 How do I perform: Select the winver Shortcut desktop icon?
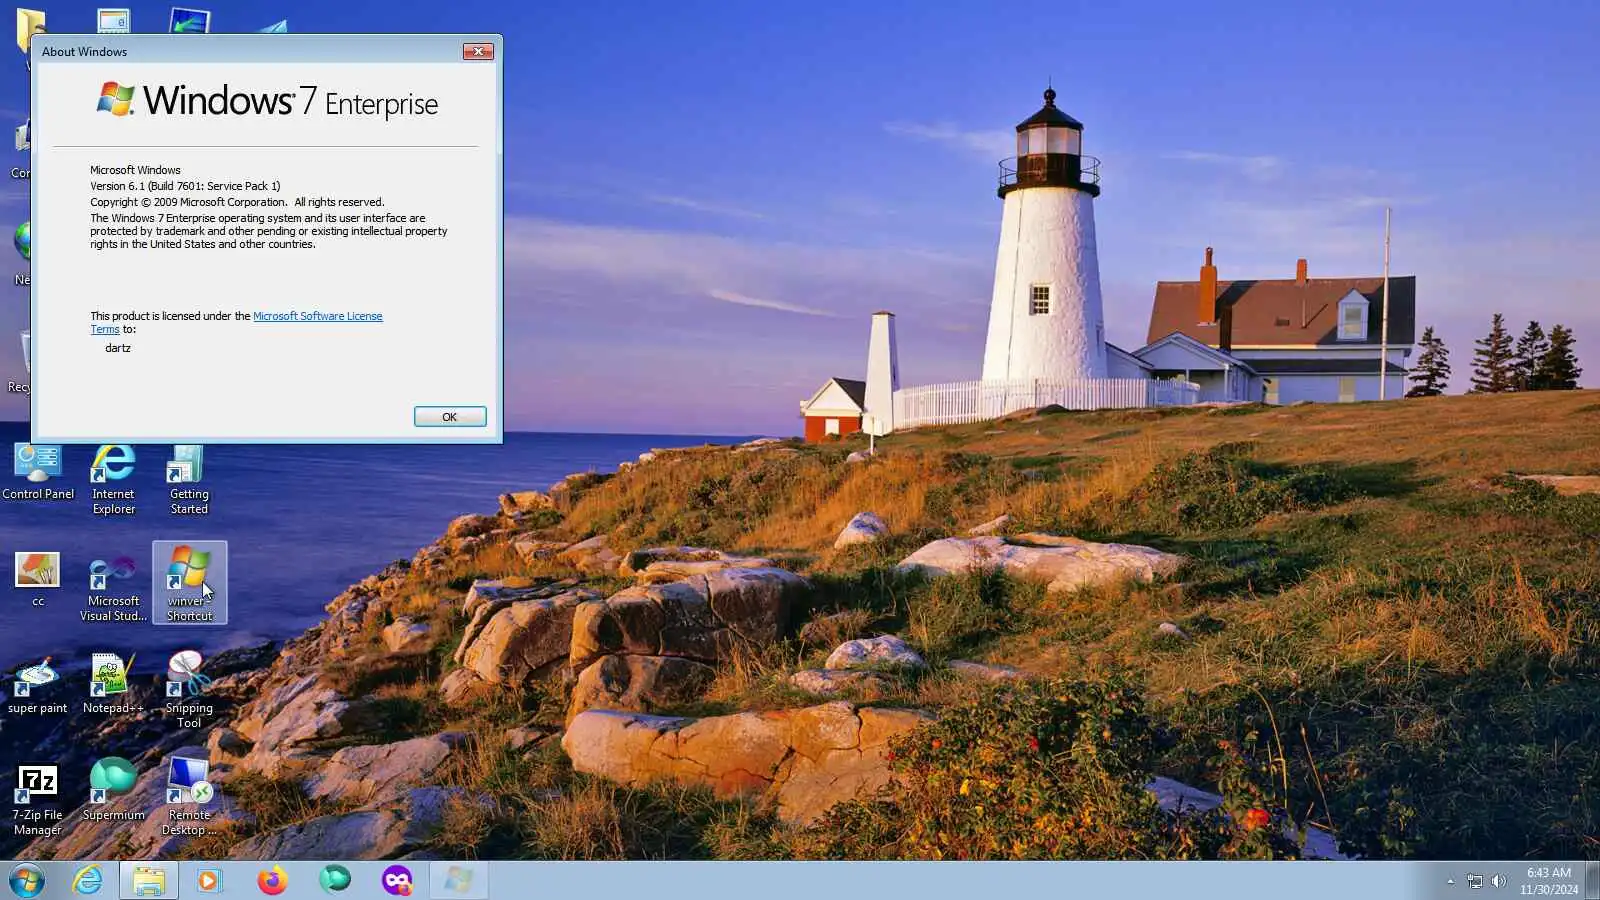click(x=189, y=583)
